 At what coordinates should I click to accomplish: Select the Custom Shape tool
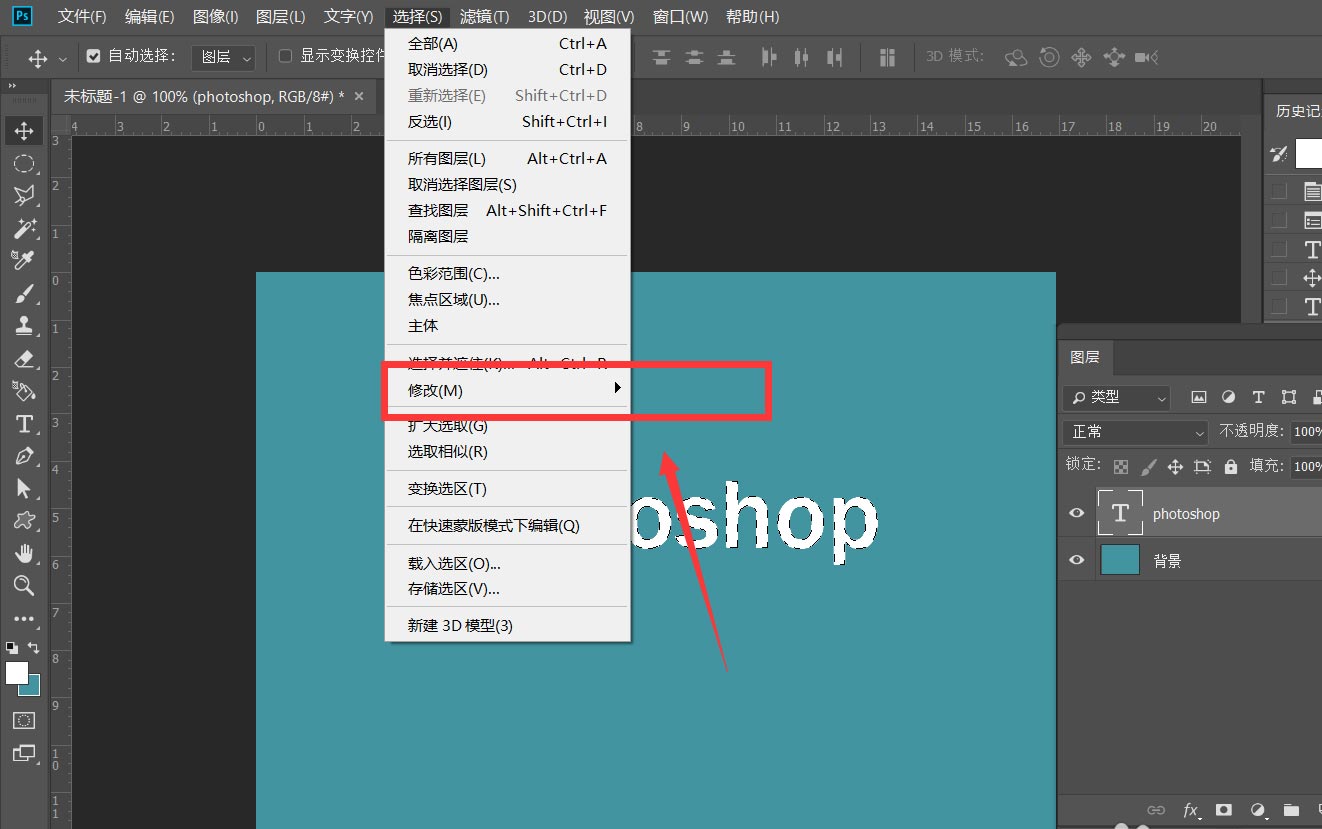[x=24, y=520]
